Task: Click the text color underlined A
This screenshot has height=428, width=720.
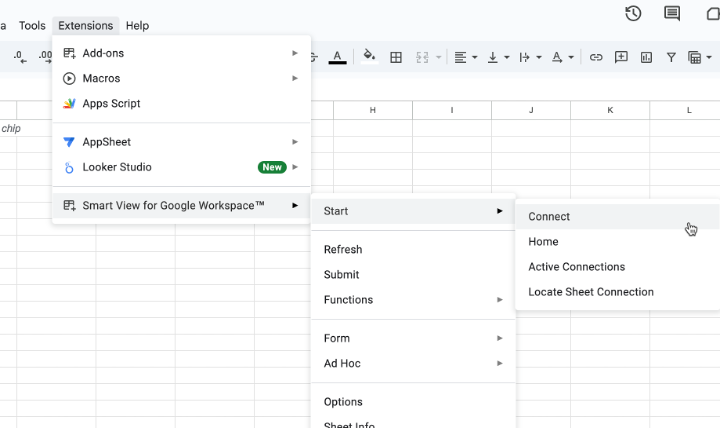Action: click(x=337, y=57)
